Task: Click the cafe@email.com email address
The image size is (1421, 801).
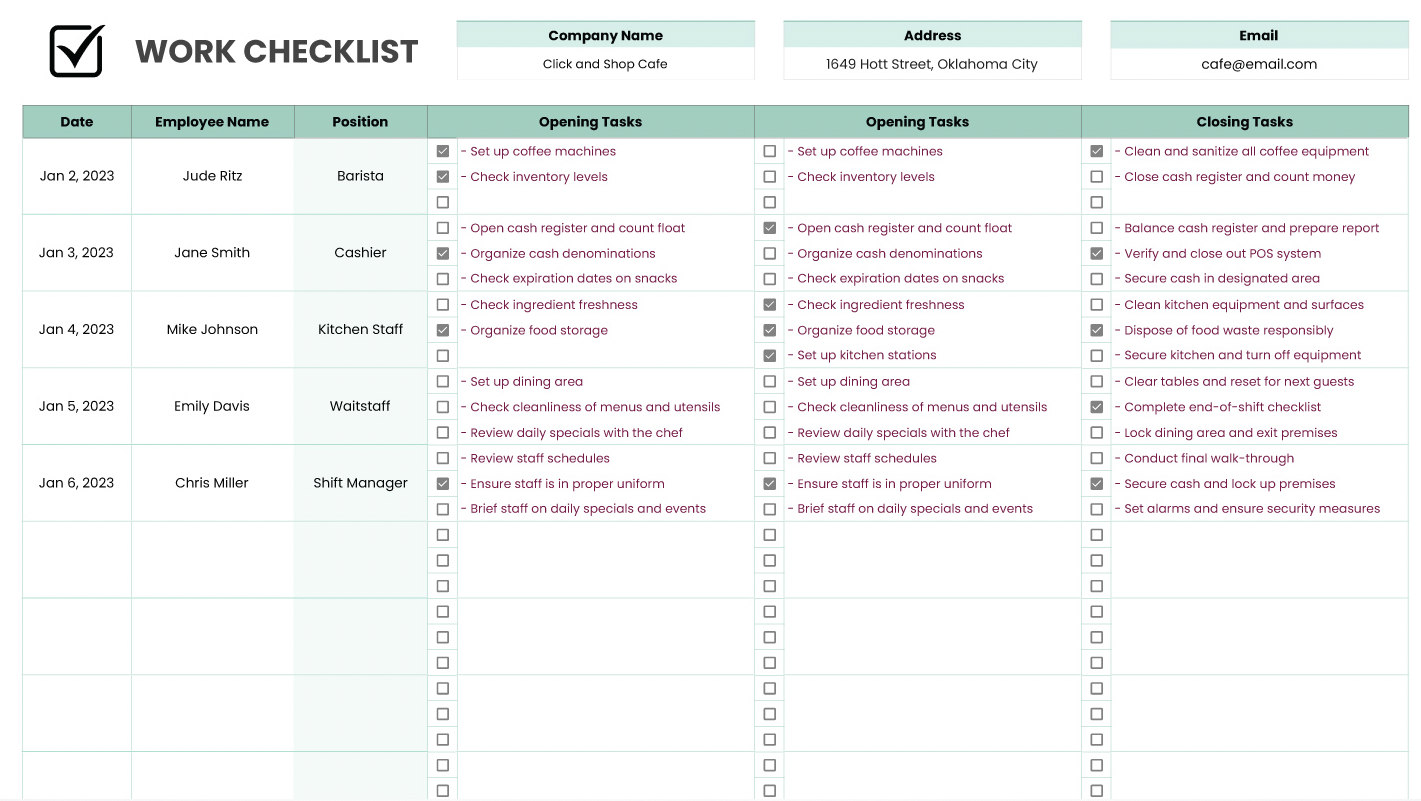Action: (1259, 64)
